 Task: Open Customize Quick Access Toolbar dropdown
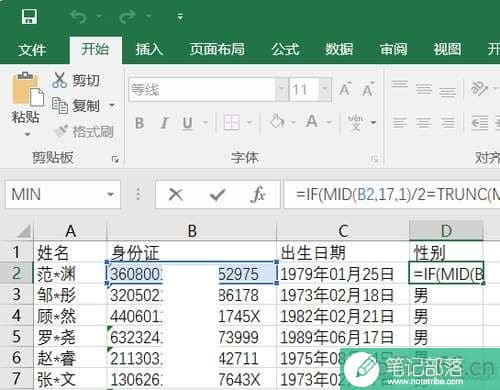click(x=180, y=17)
